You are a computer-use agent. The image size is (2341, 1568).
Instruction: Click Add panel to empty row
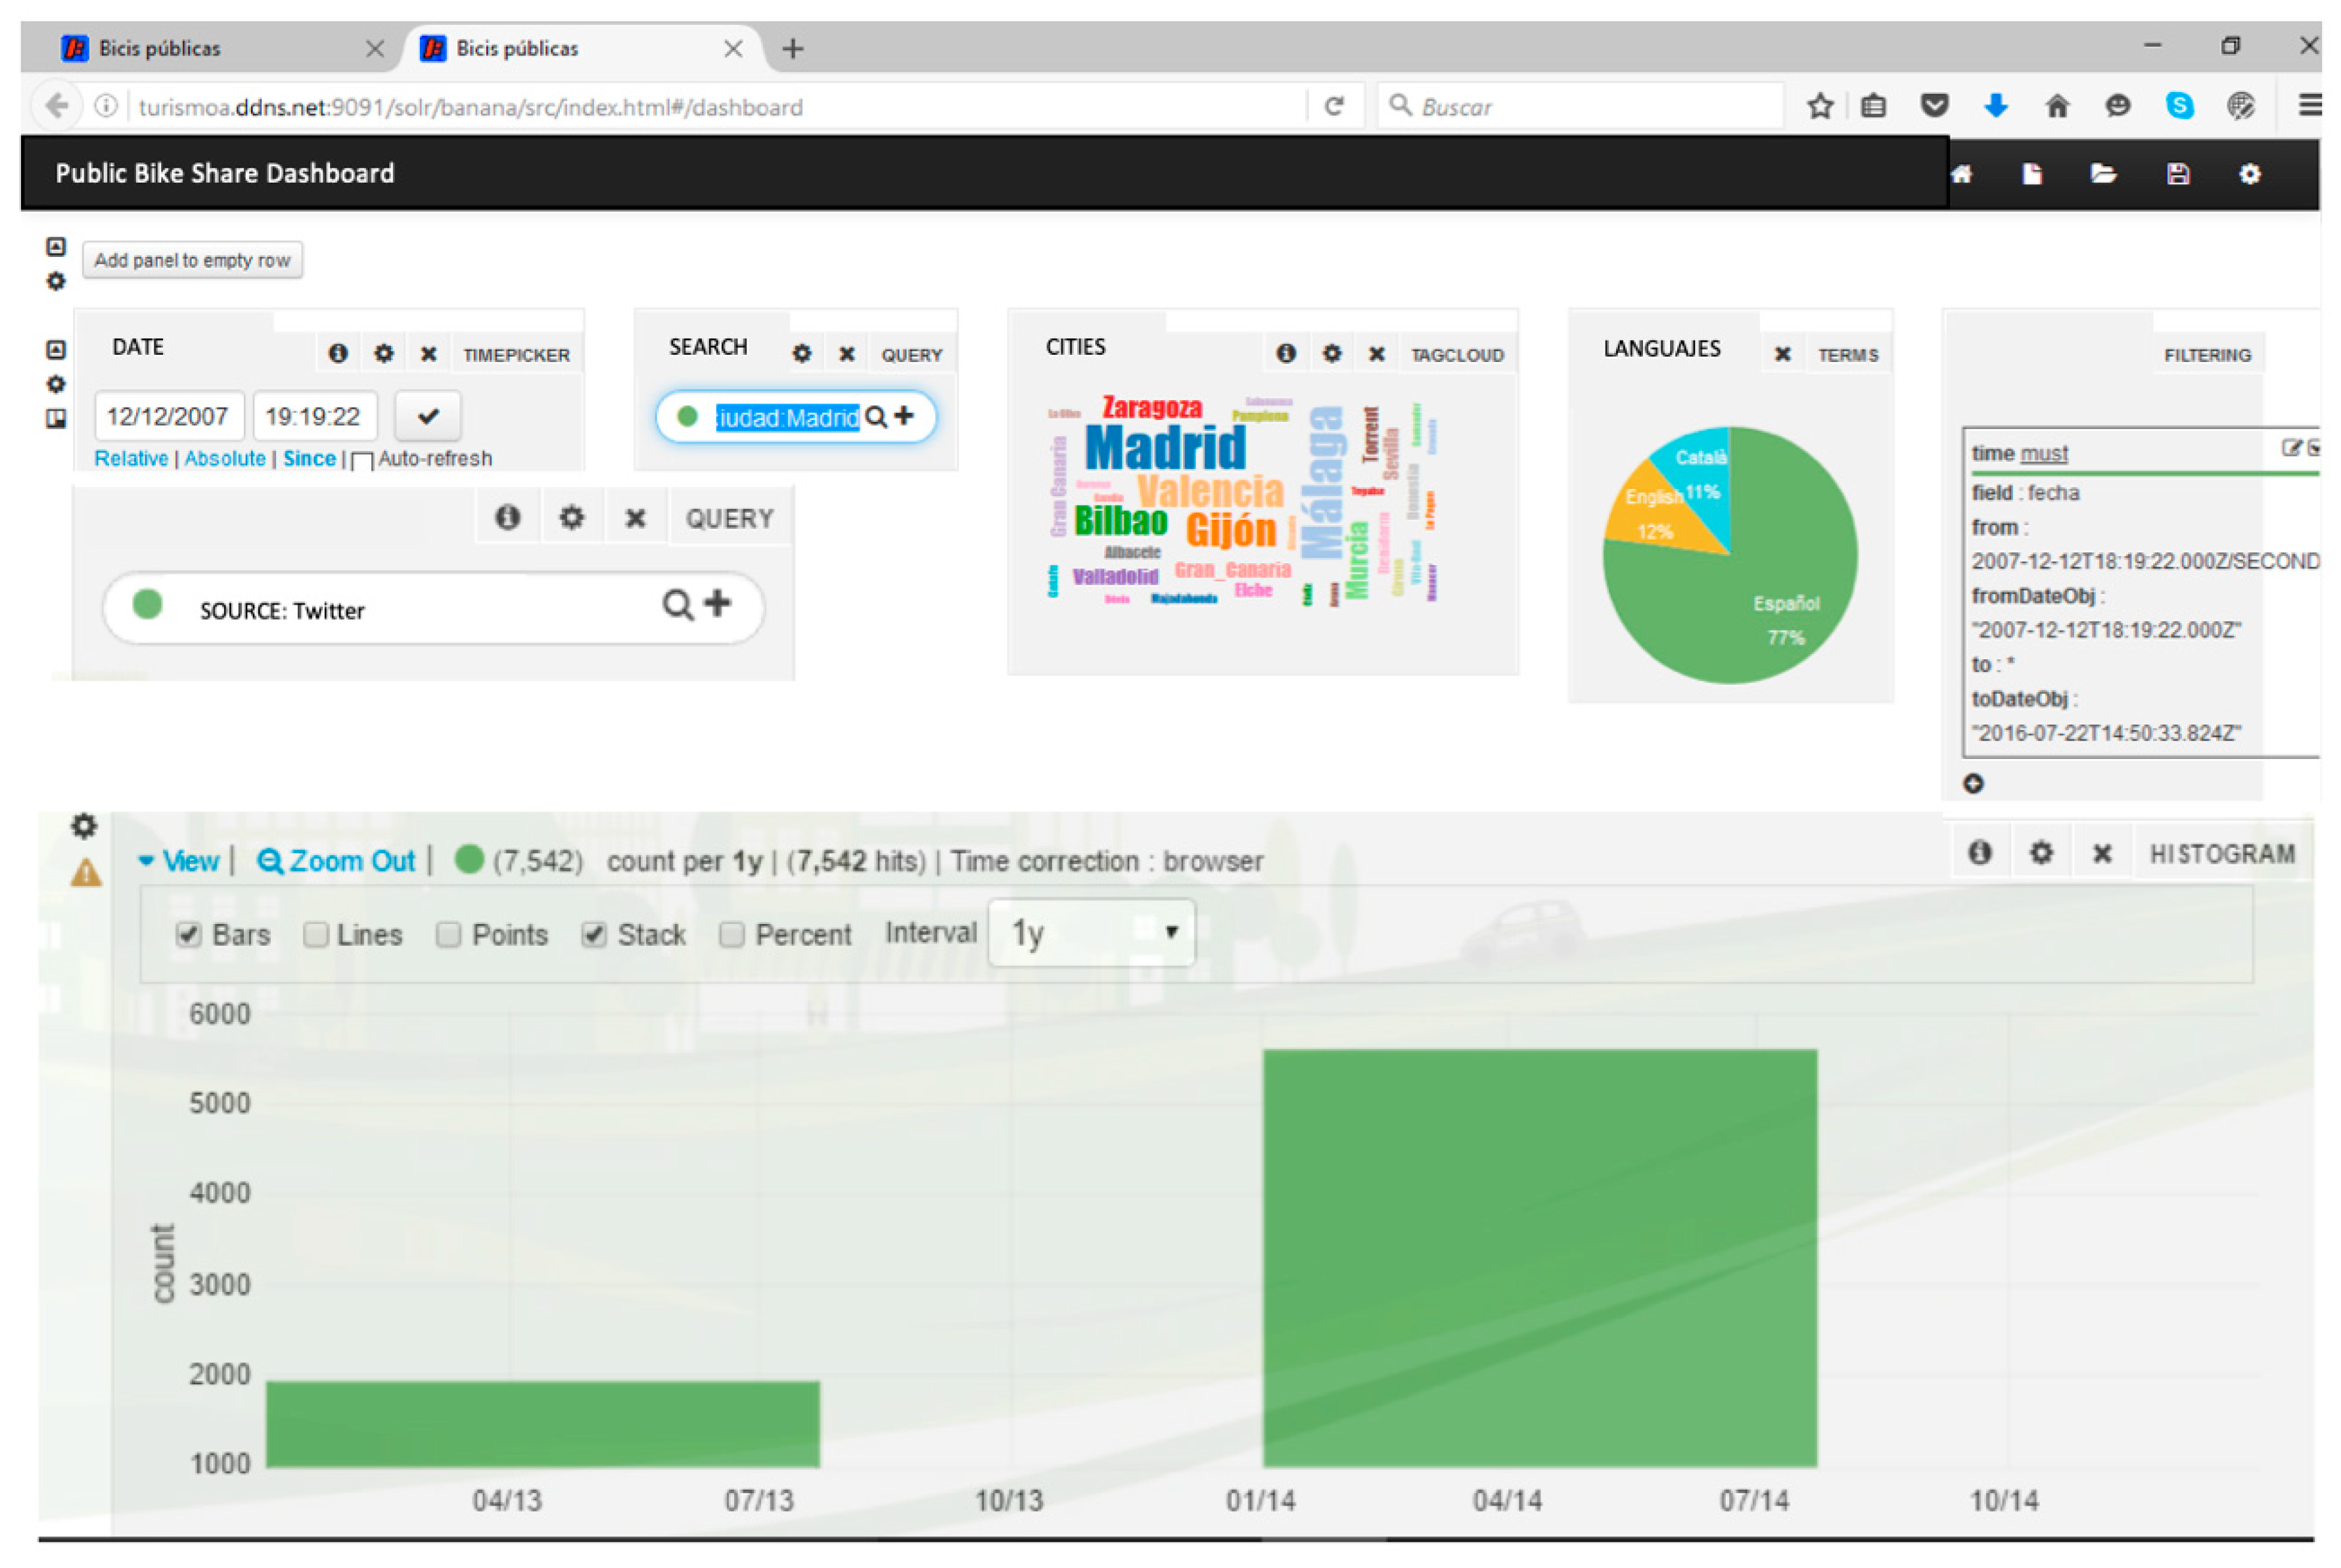[x=192, y=260]
